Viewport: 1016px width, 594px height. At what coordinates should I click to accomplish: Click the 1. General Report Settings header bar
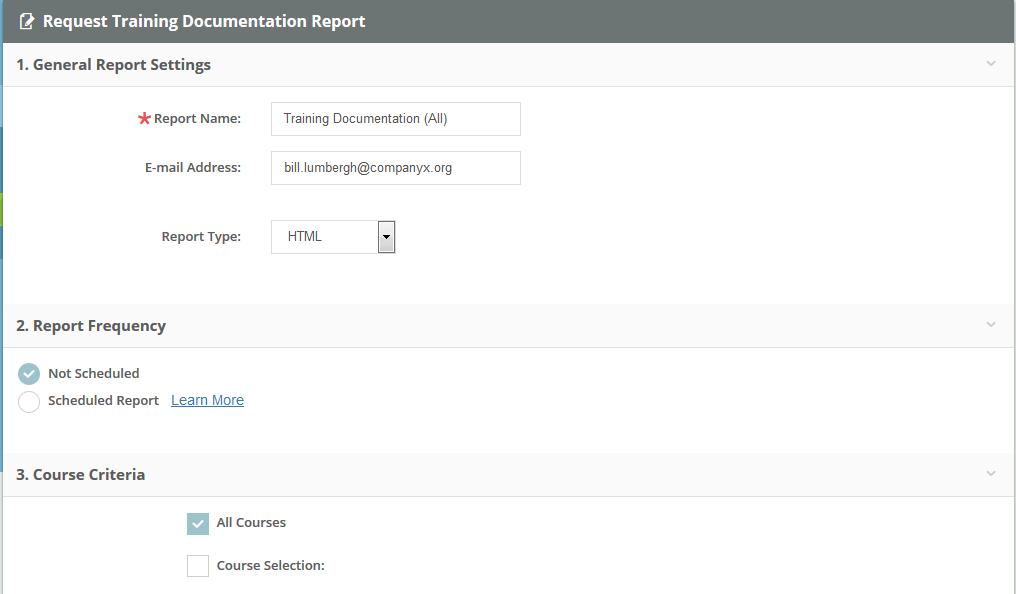pyautogui.click(x=113, y=63)
